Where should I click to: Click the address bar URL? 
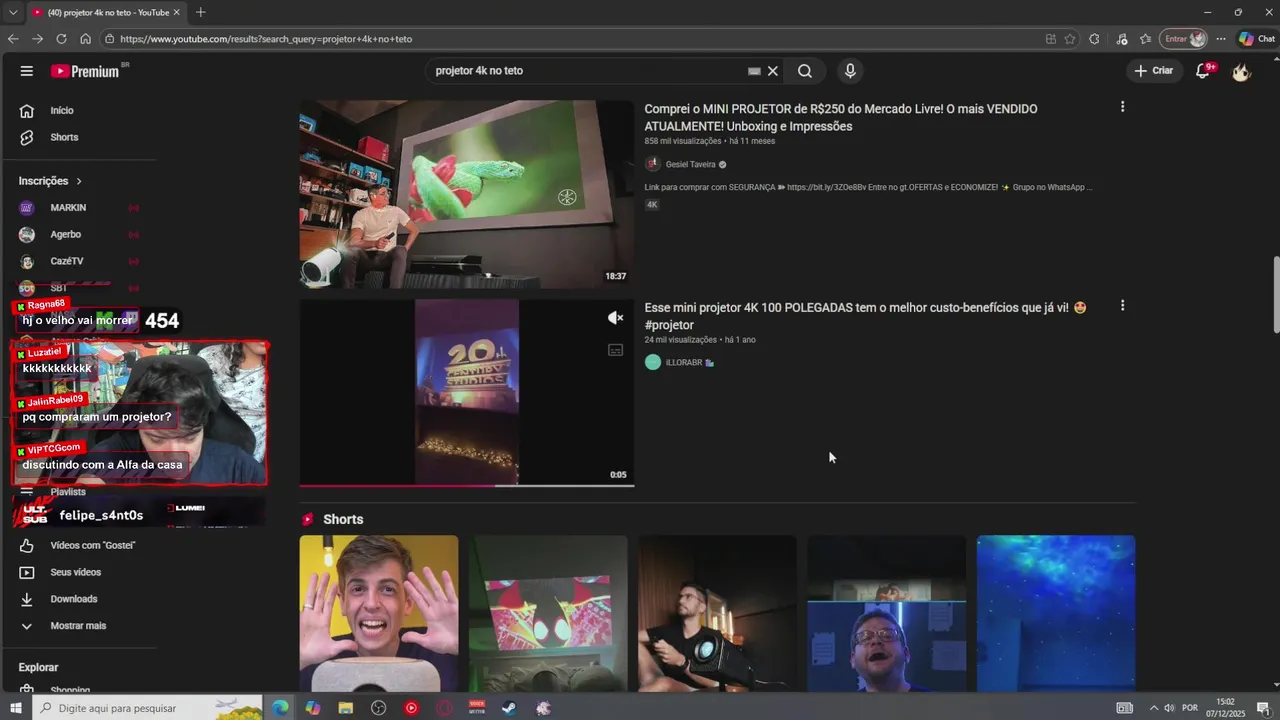coord(266,39)
